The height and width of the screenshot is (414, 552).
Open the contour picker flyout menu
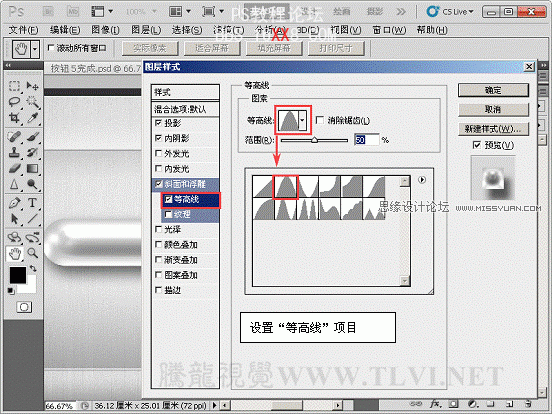tap(422, 180)
